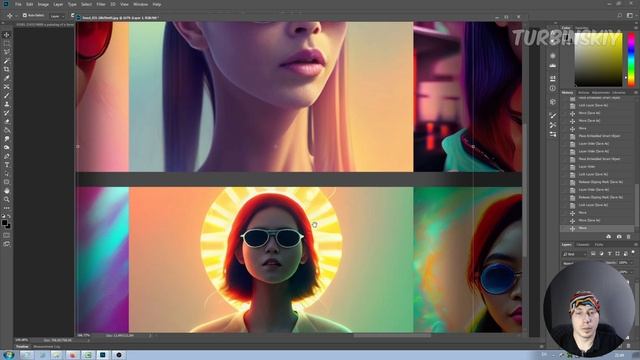Image resolution: width=640 pixels, height=360 pixels.
Task: Open the File menu
Action: [18, 4]
